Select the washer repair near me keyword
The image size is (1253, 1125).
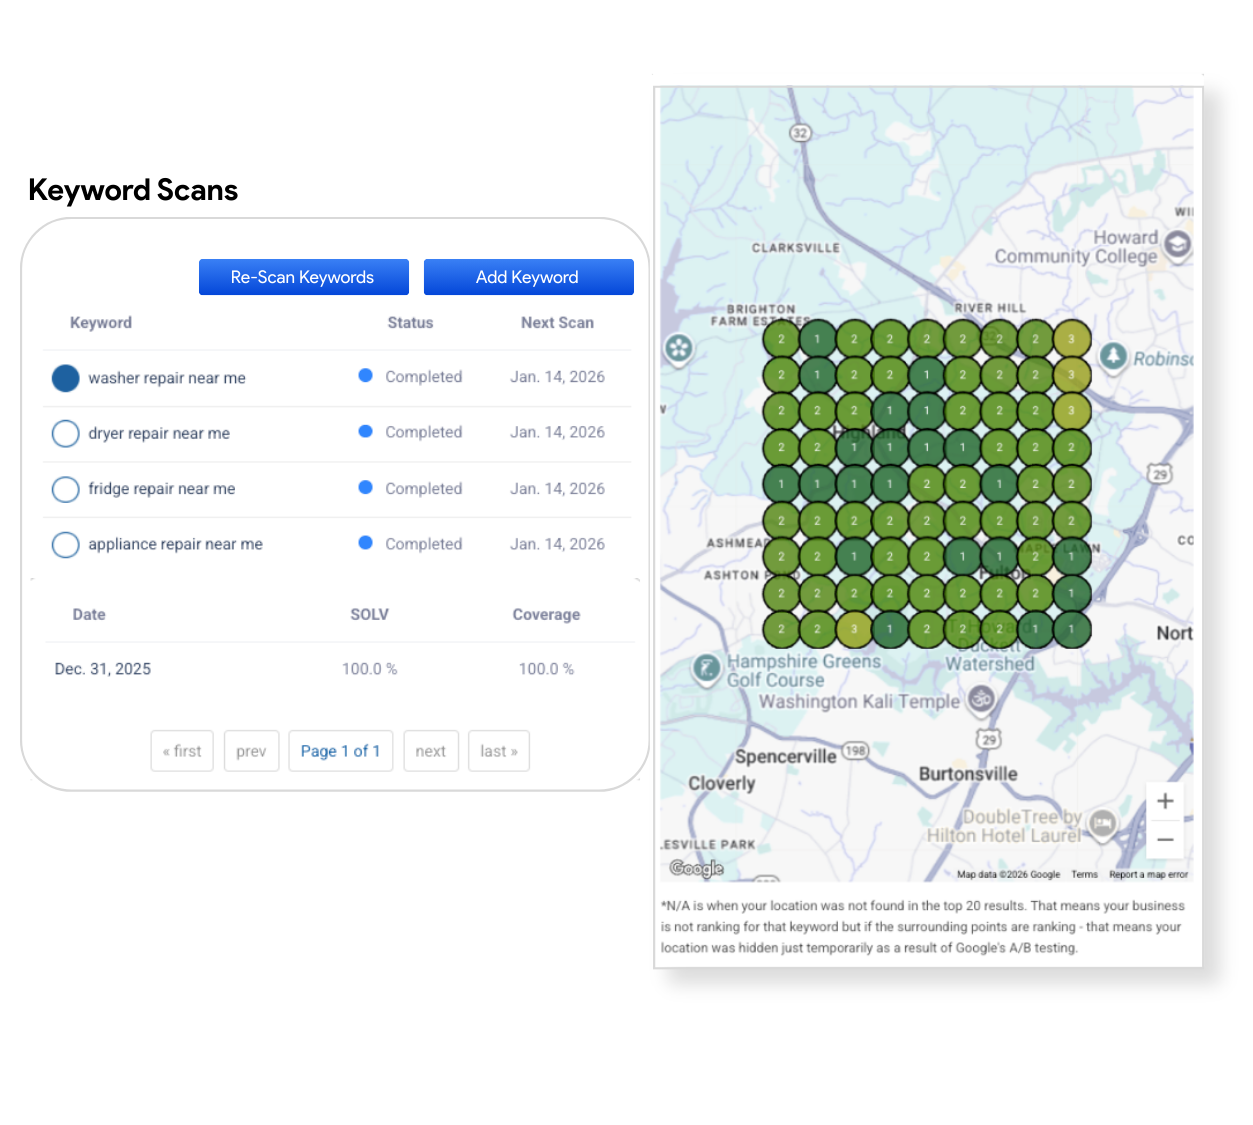coord(66,378)
